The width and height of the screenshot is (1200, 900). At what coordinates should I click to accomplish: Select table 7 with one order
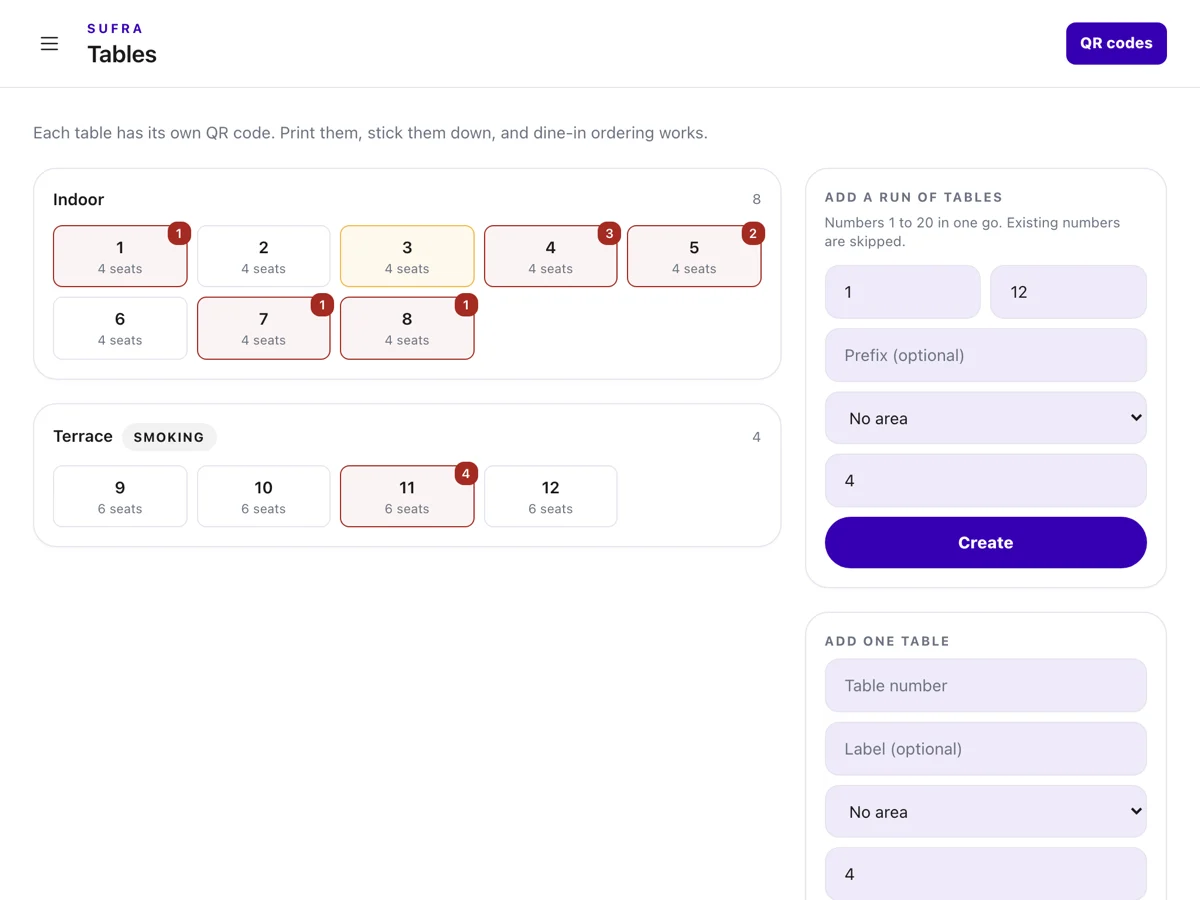264,328
